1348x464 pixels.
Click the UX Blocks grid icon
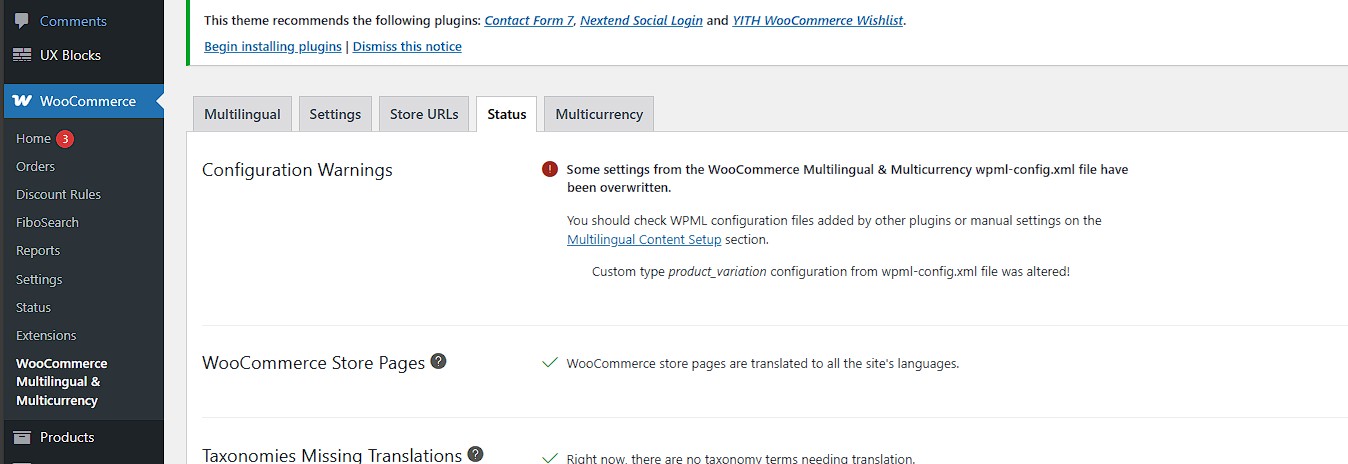click(x=21, y=55)
